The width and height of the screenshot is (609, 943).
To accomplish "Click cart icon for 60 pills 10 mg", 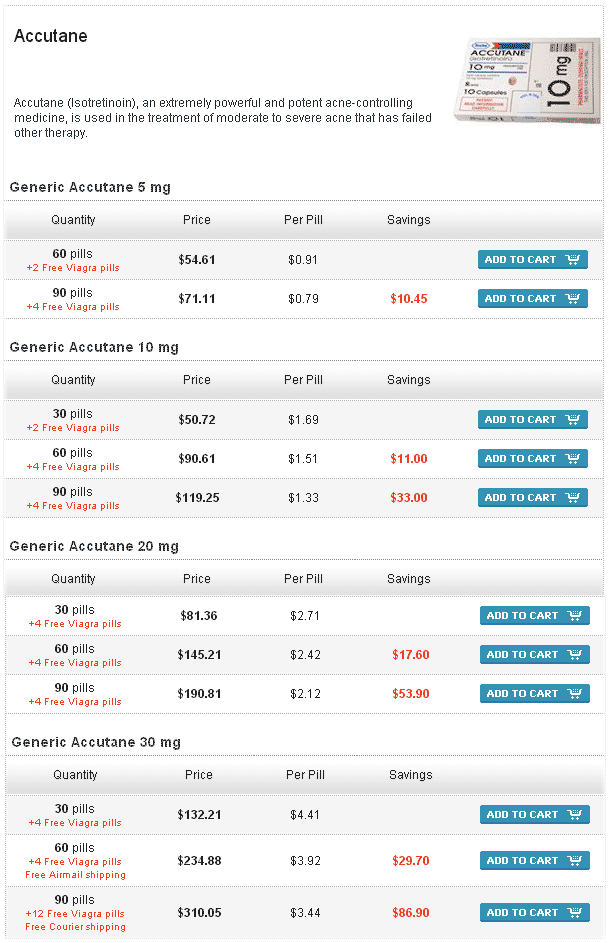I will (533, 459).
